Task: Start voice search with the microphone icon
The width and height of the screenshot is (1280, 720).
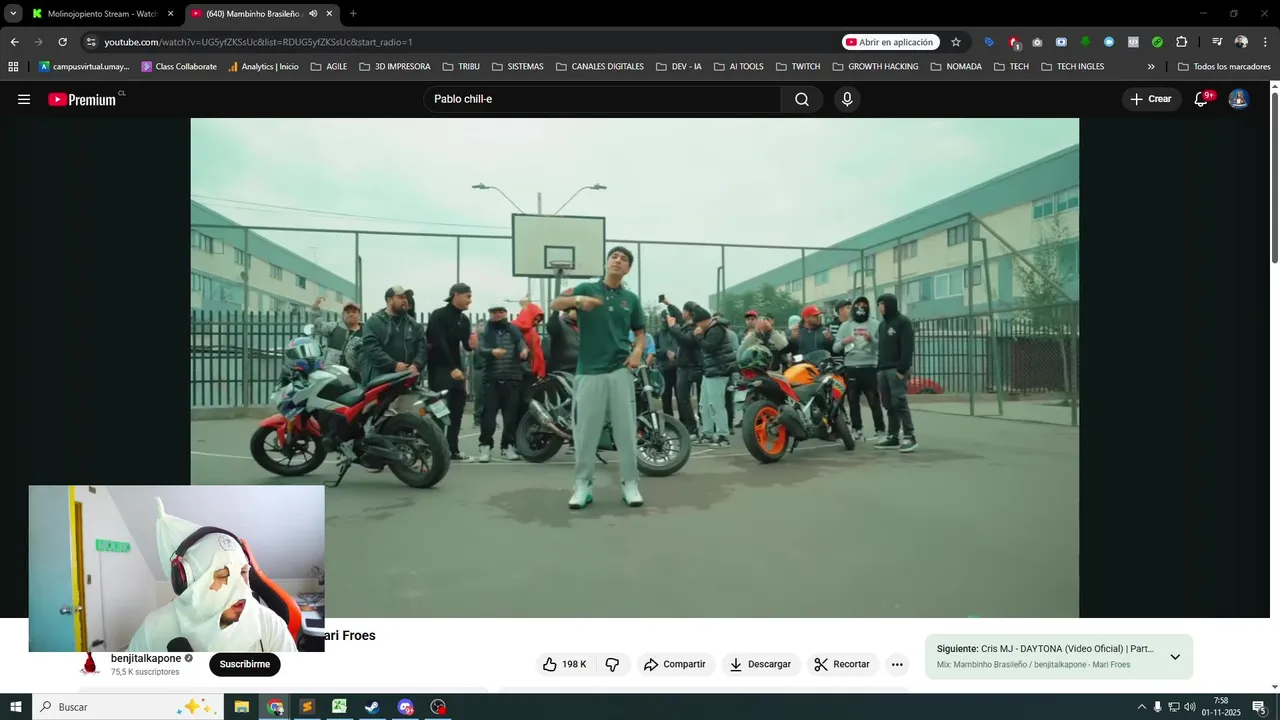Action: tap(847, 99)
